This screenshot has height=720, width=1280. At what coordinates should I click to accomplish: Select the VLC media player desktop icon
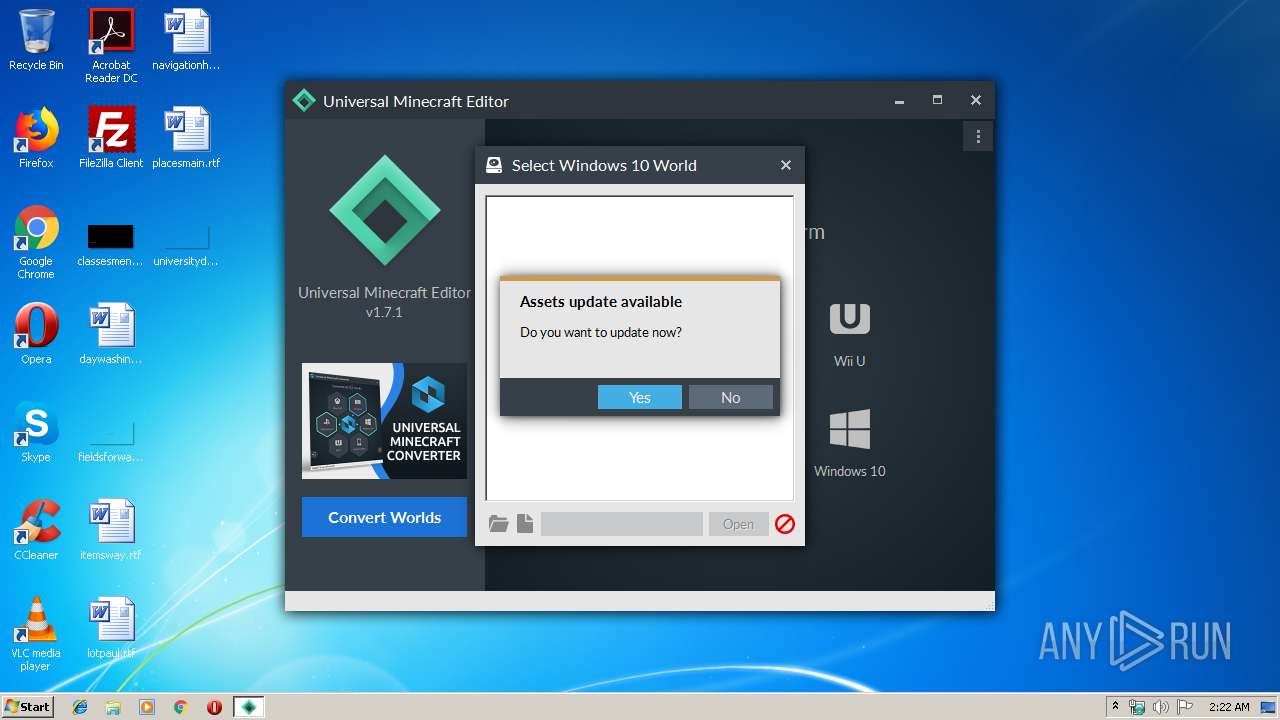coord(36,634)
